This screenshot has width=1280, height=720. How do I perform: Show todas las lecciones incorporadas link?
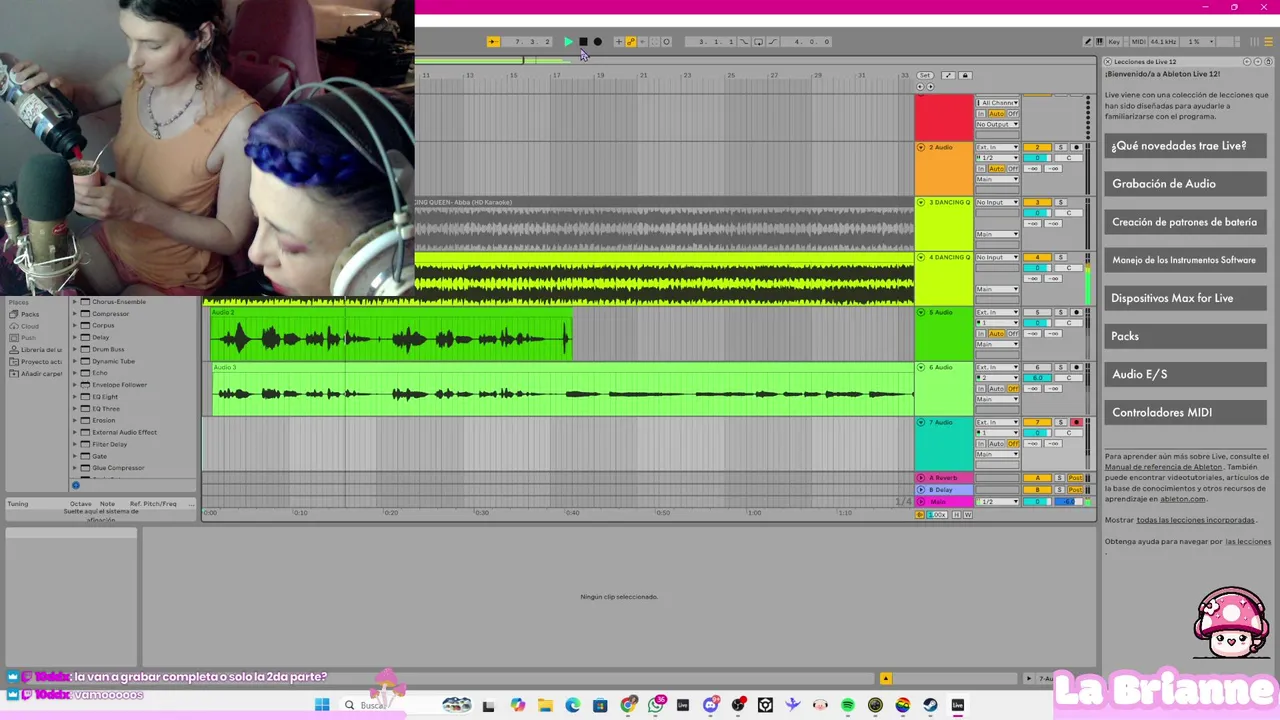click(x=1195, y=520)
